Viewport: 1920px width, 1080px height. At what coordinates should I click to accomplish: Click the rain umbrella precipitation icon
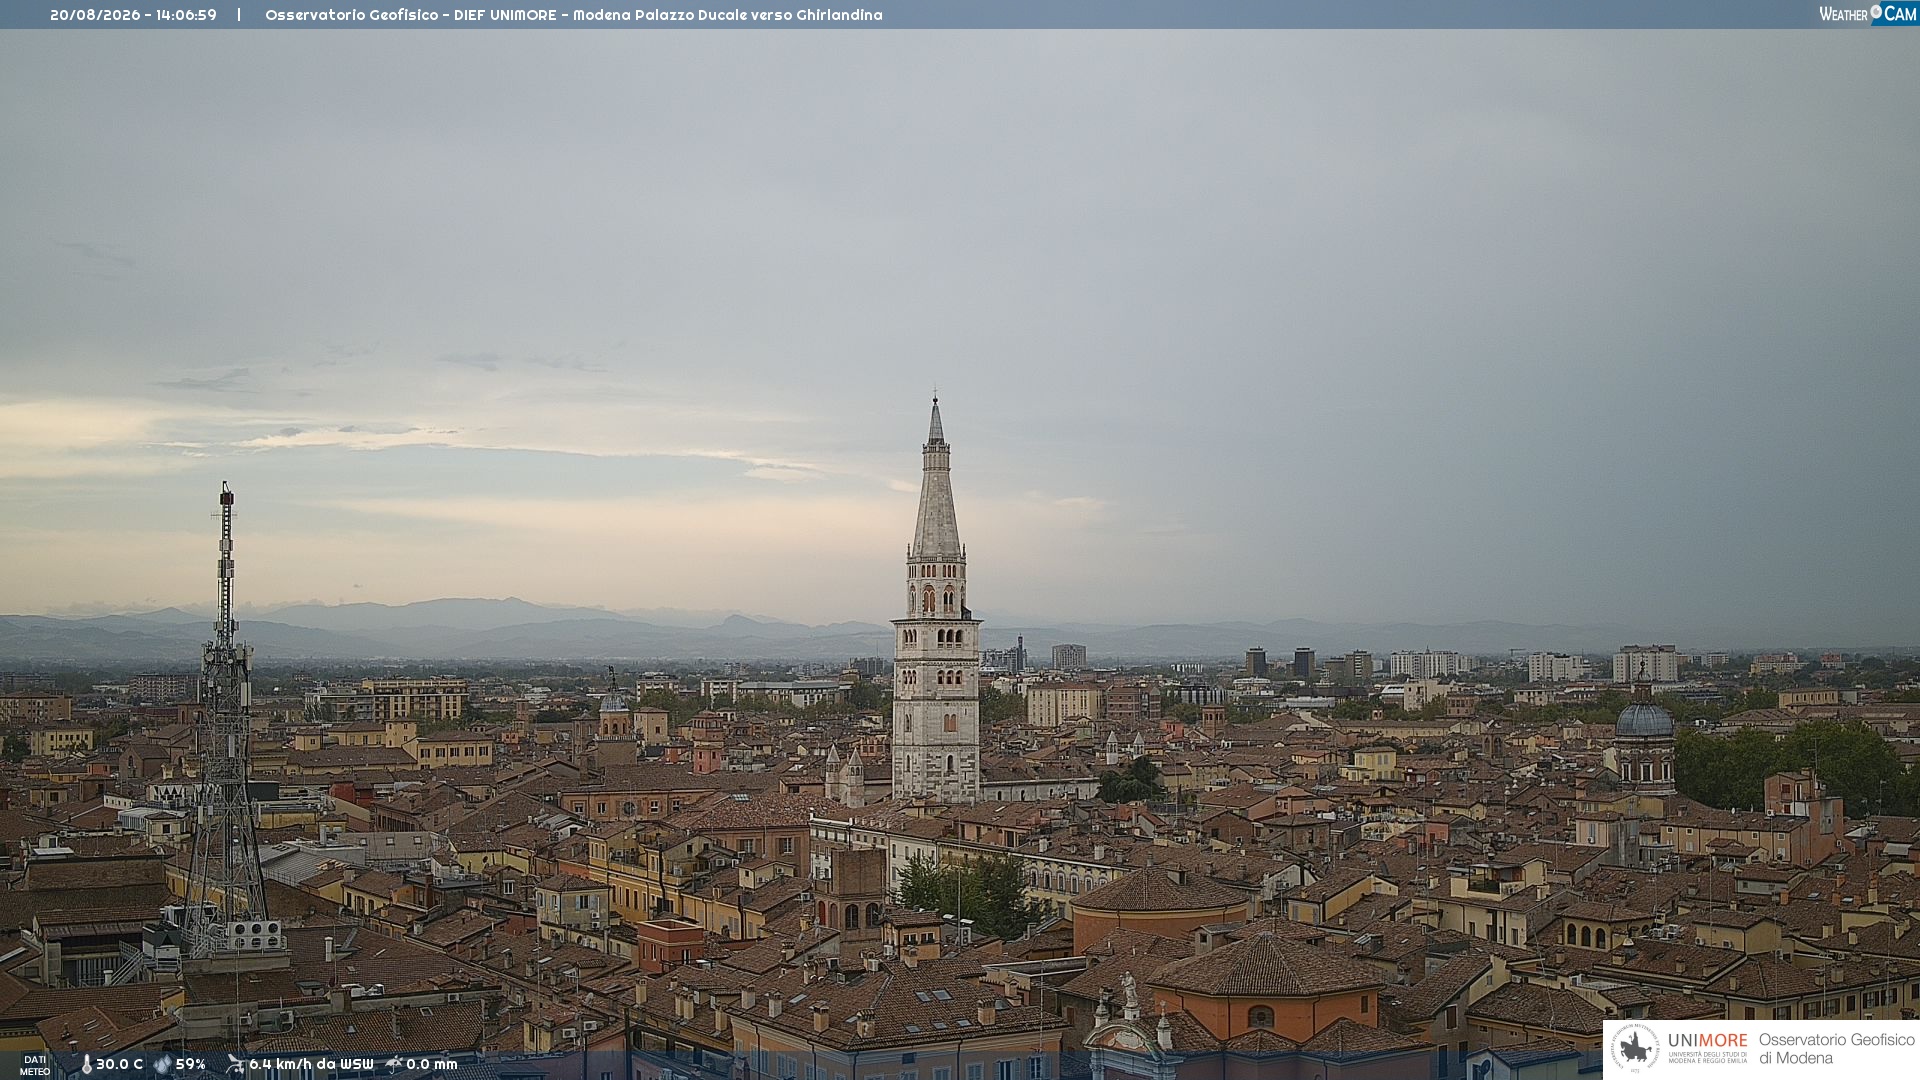(394, 1064)
